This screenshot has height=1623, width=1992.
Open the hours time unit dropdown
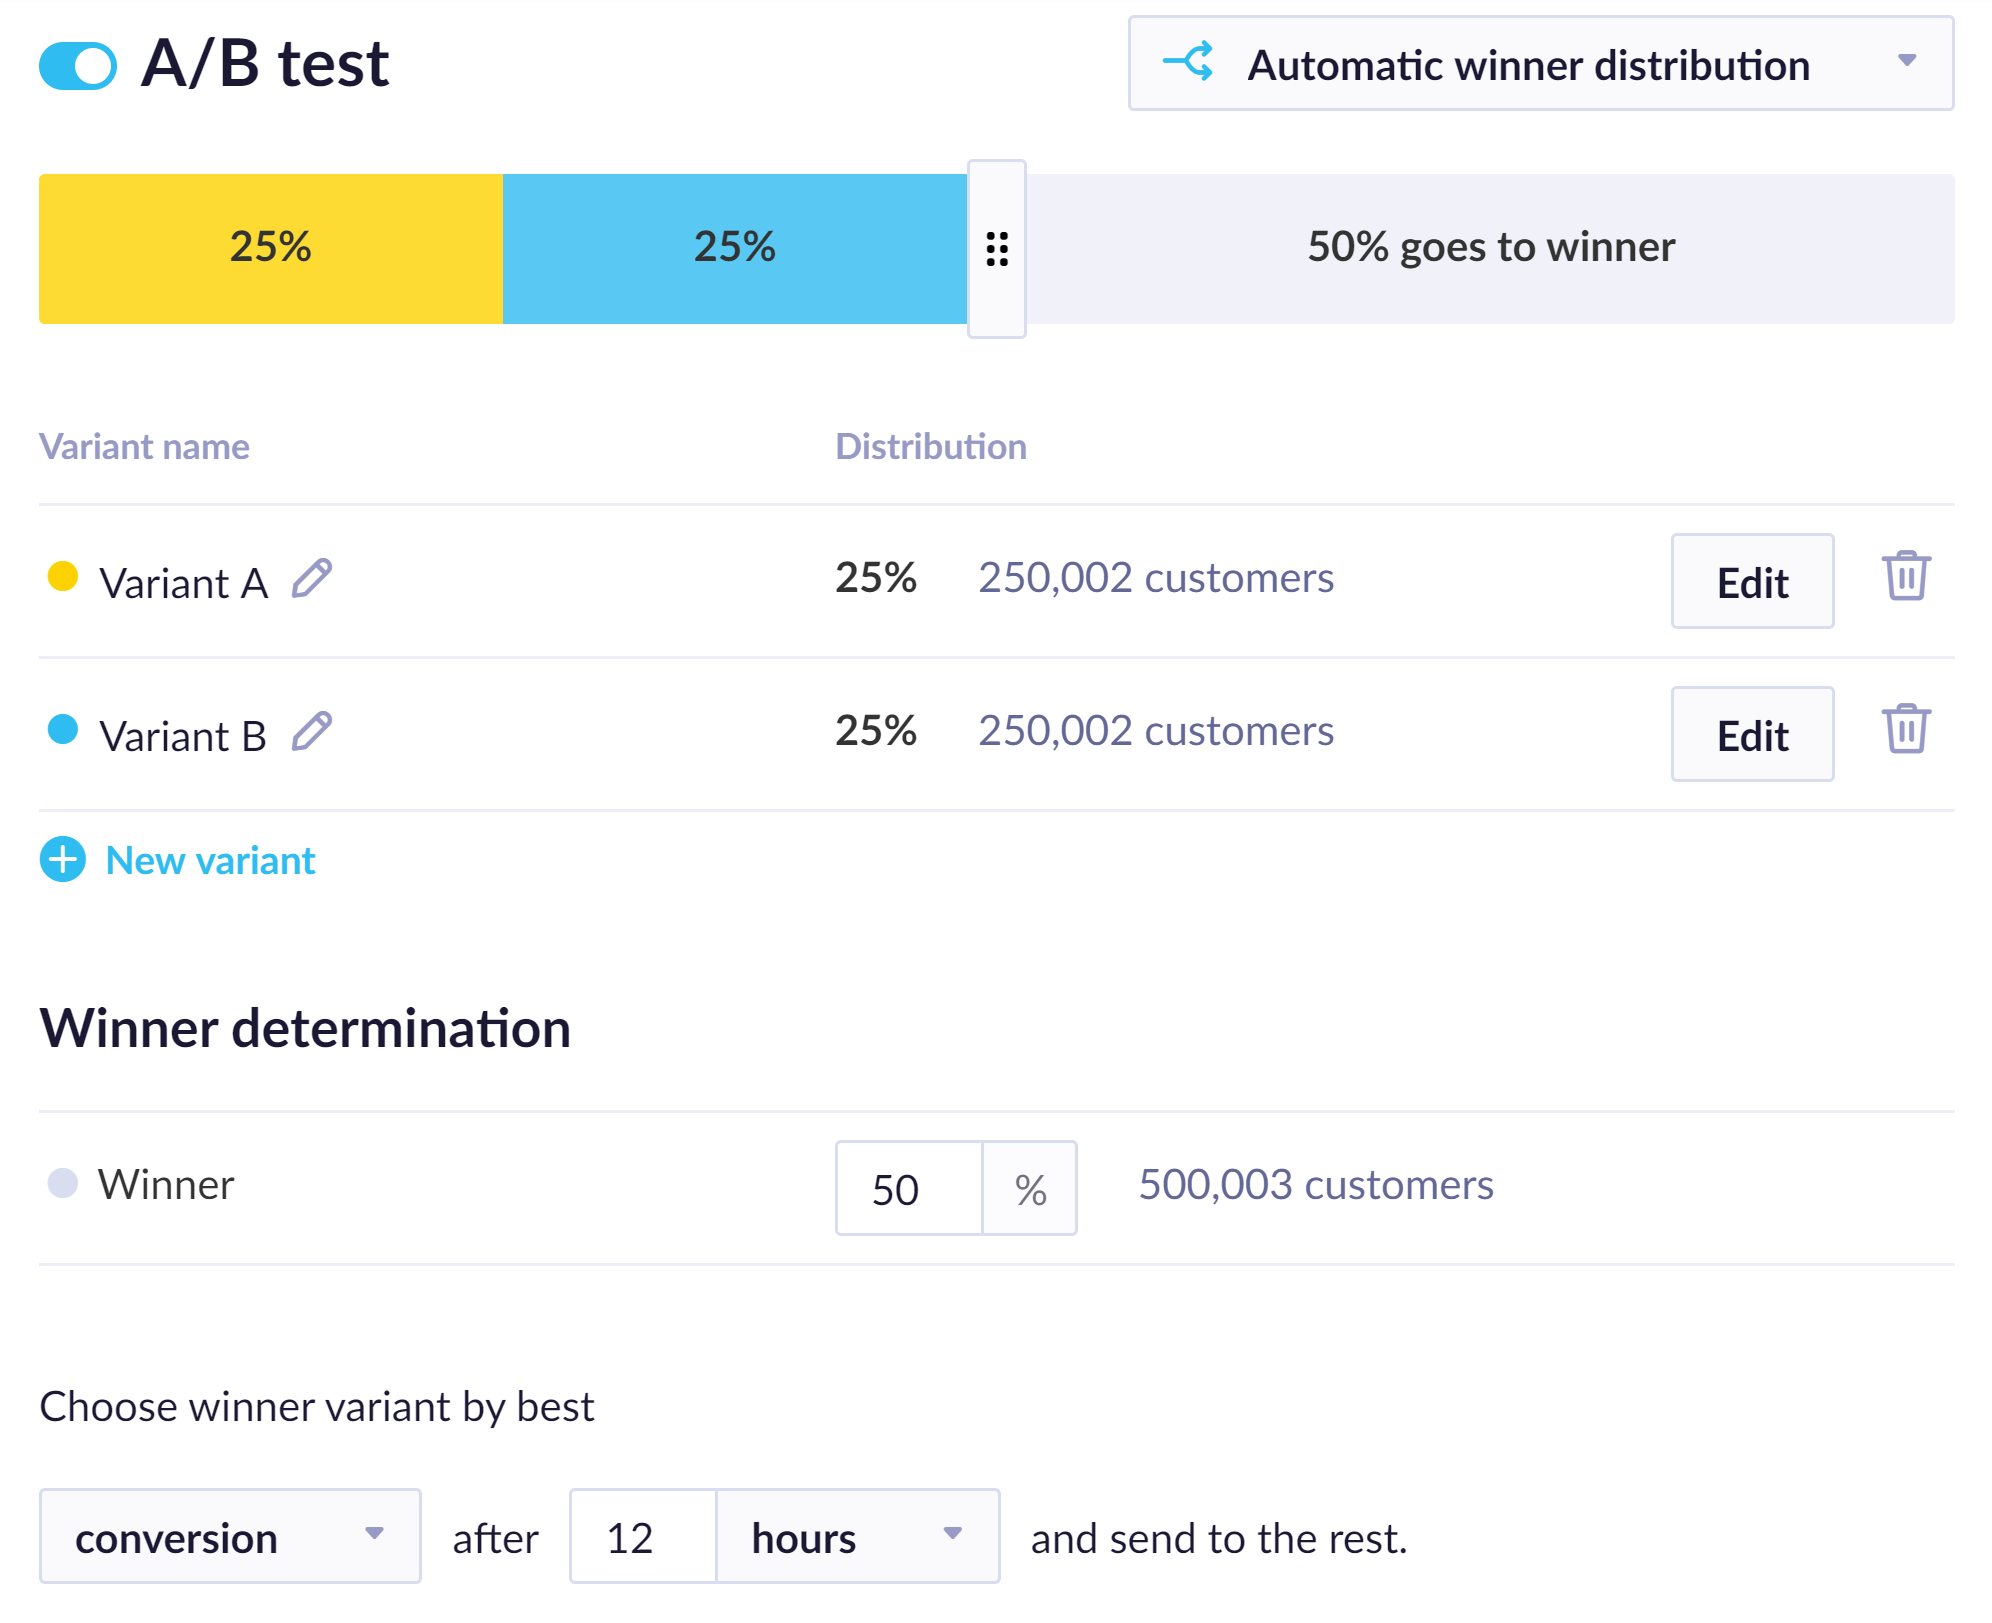[857, 1537]
